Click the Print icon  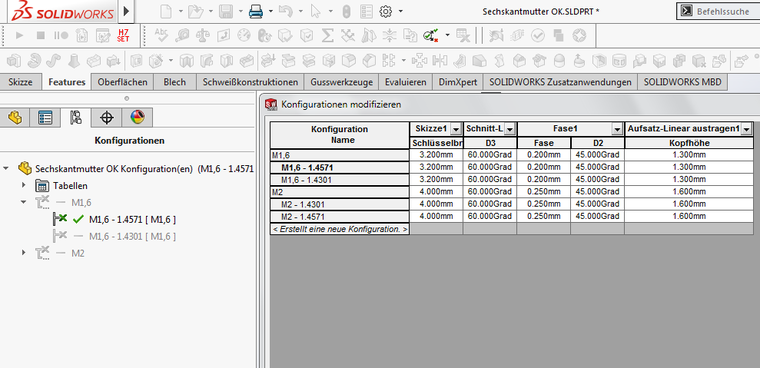coord(255,12)
